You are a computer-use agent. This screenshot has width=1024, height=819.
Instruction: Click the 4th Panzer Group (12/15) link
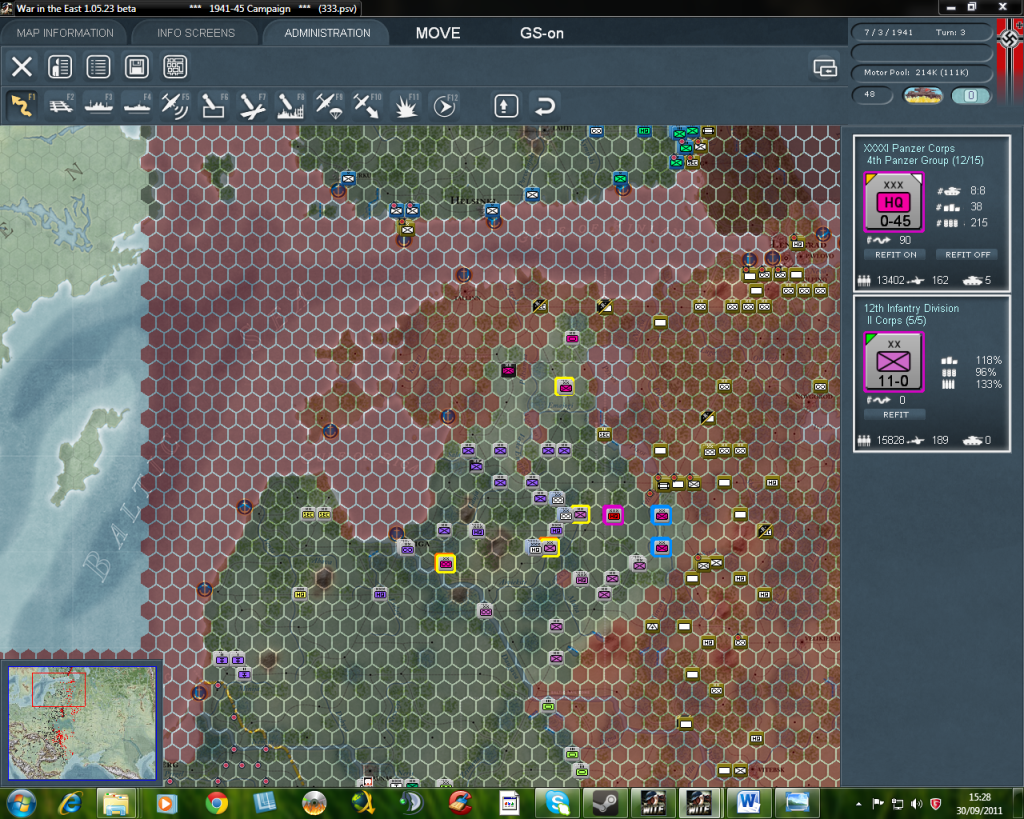[925, 161]
